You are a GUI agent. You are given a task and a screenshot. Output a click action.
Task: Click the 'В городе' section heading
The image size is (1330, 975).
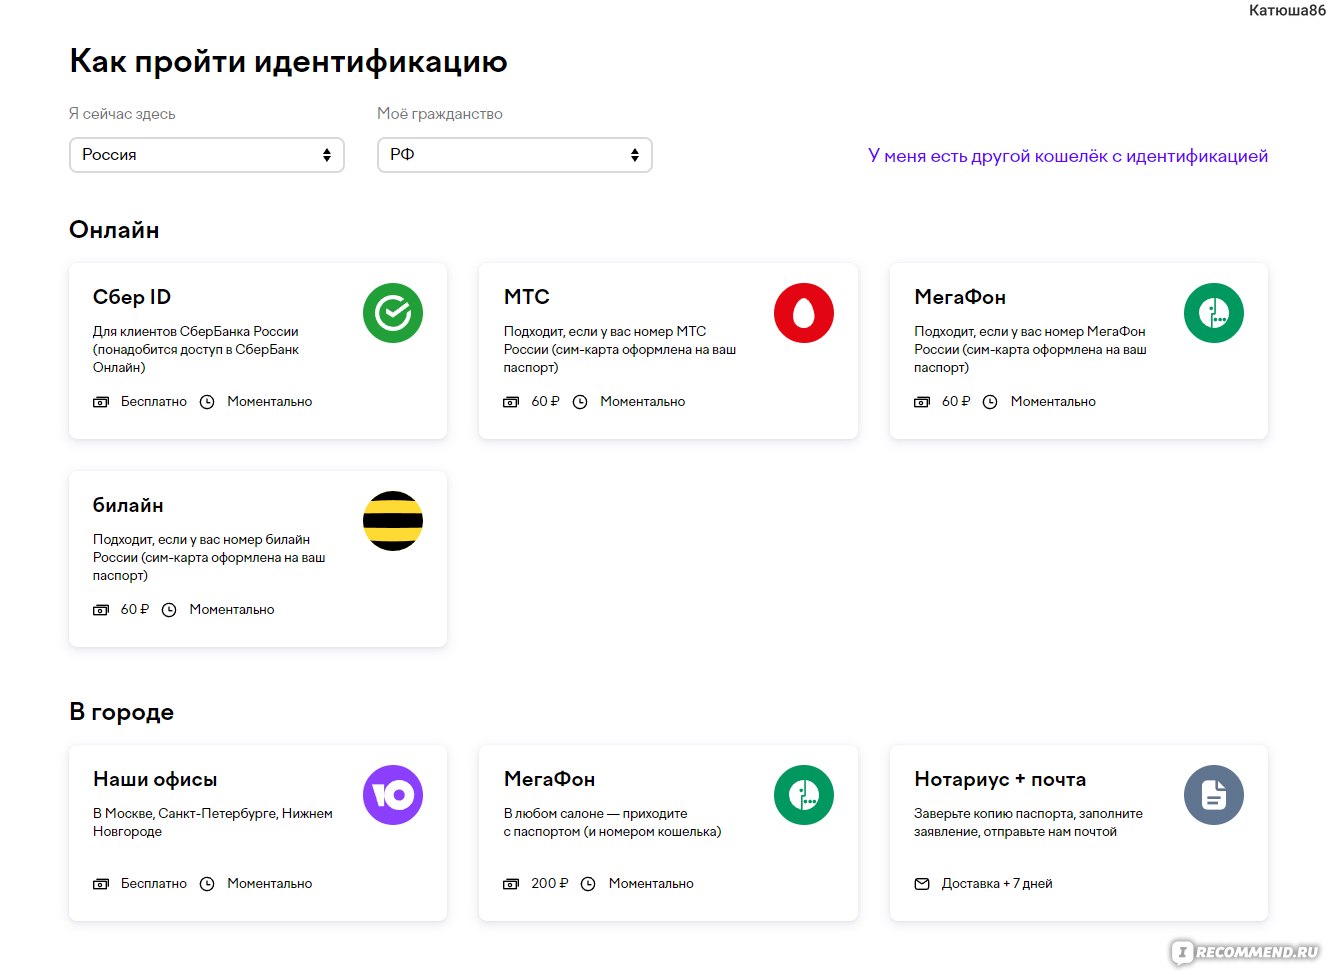tap(121, 712)
